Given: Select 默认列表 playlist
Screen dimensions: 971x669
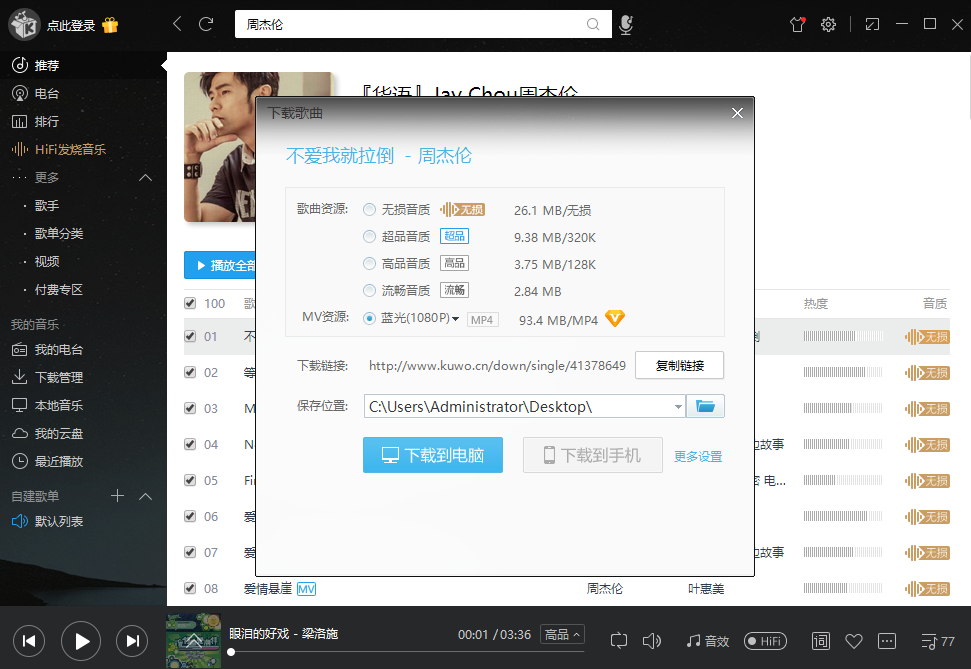Looking at the screenshot, I should [x=84, y=522].
